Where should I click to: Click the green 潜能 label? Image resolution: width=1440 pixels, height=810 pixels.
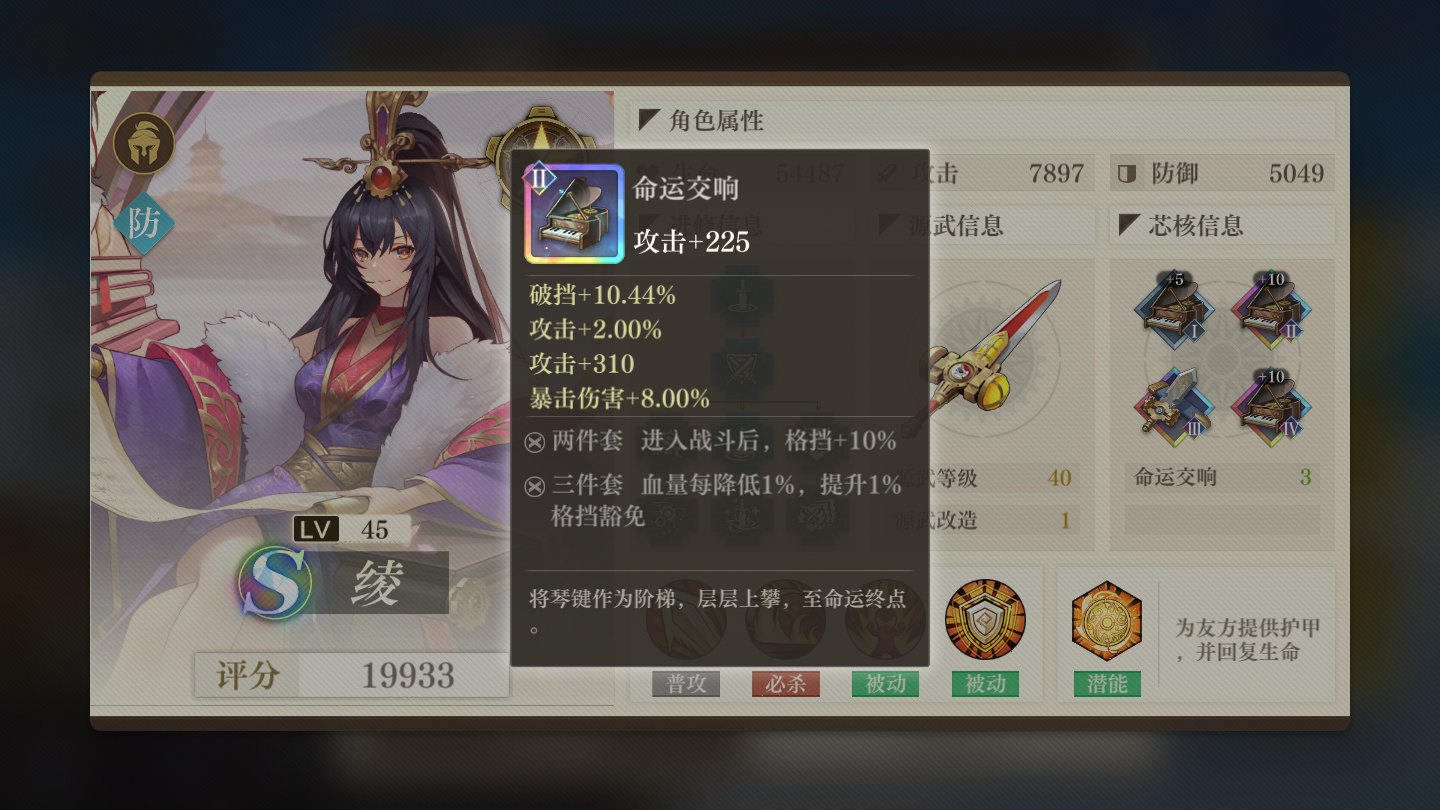pyautogui.click(x=1107, y=684)
